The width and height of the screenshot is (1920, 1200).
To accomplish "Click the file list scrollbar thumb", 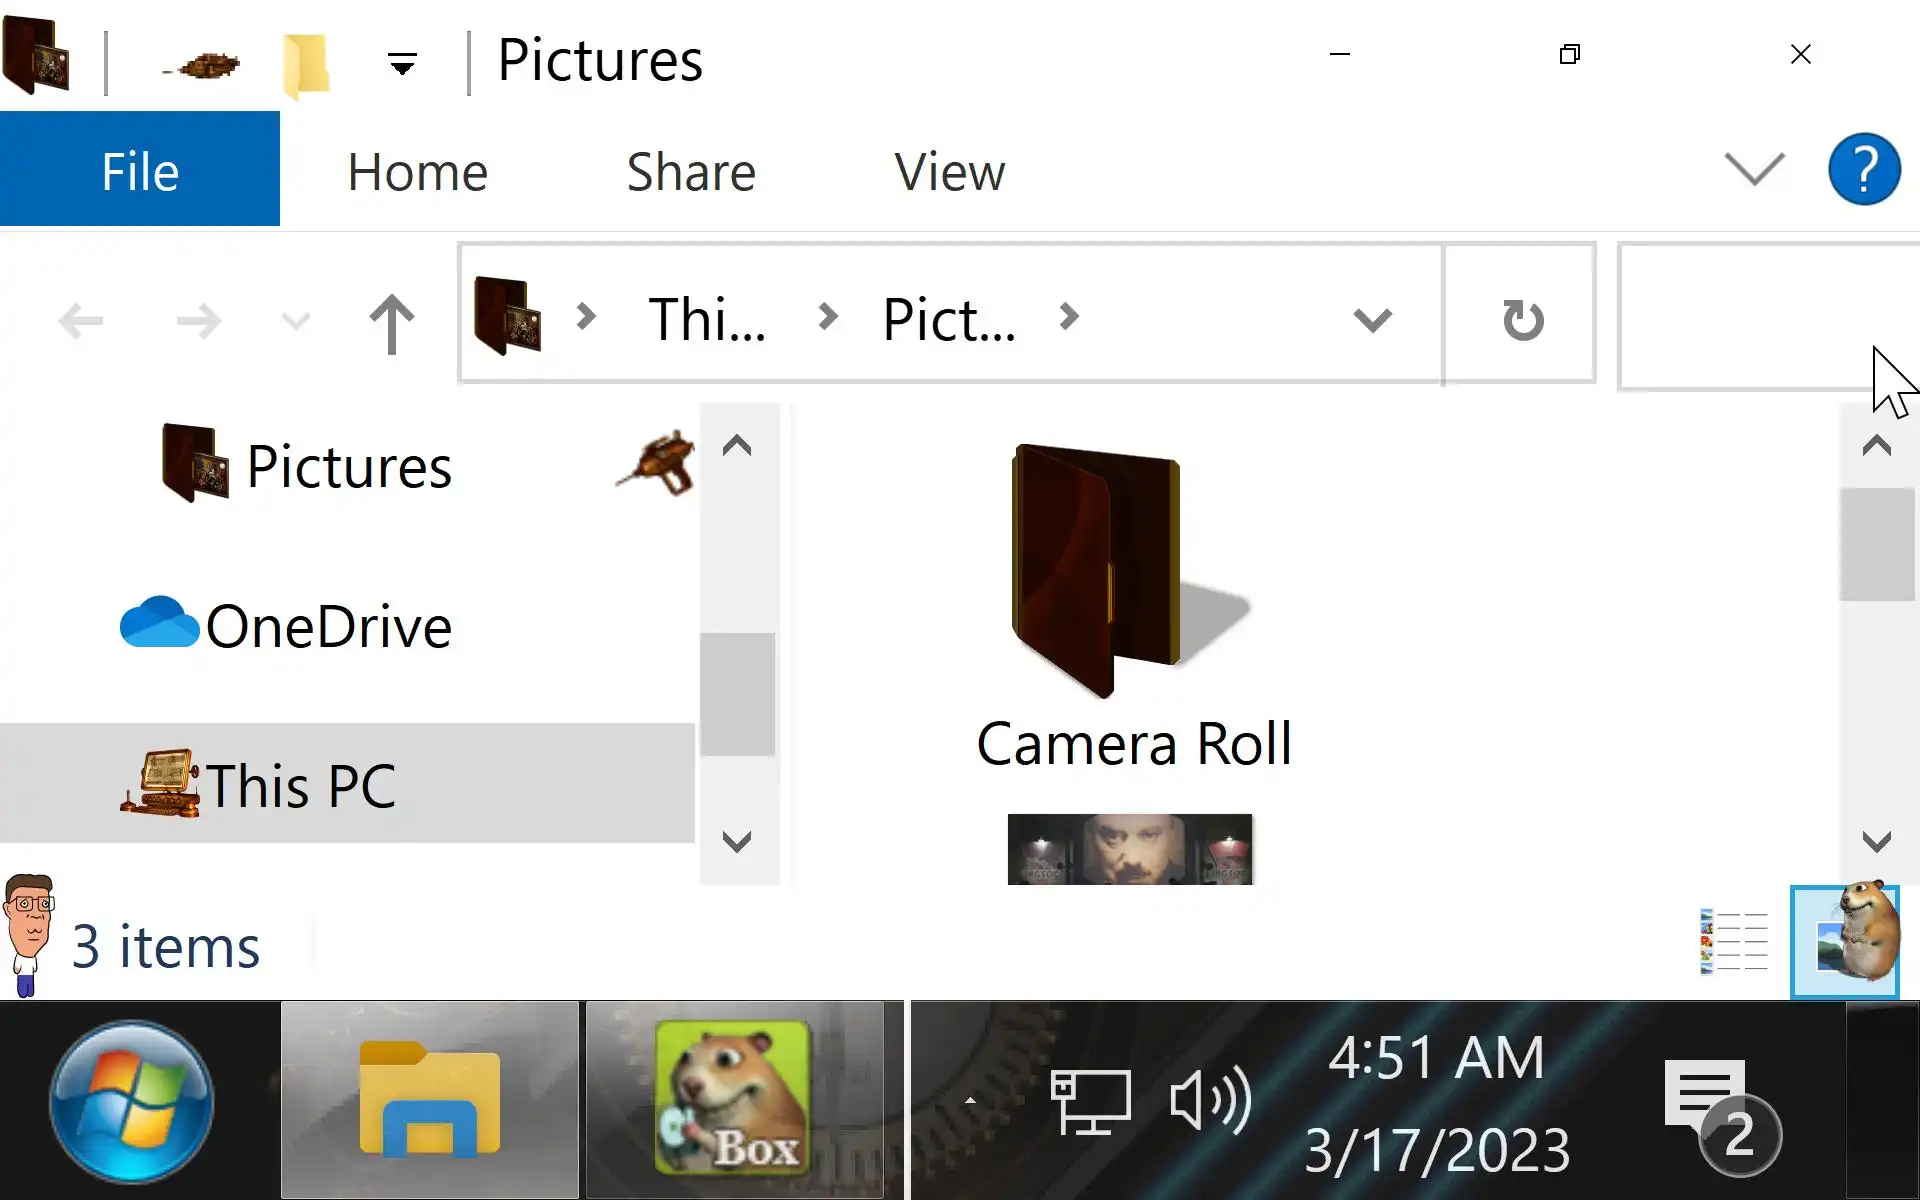I will tap(1876, 544).
